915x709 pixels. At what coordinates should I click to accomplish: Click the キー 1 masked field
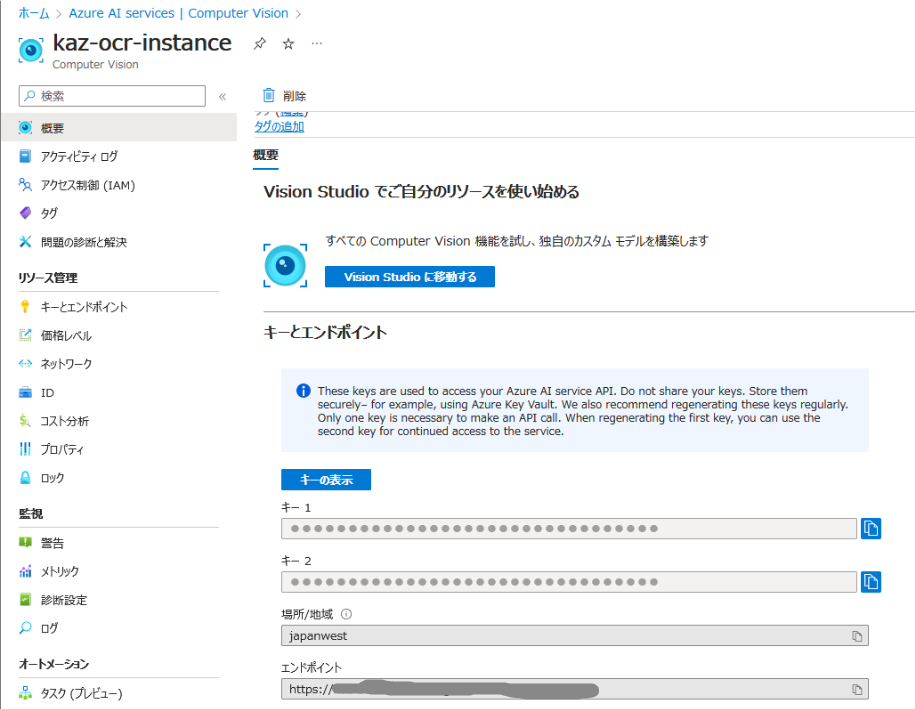coord(569,529)
